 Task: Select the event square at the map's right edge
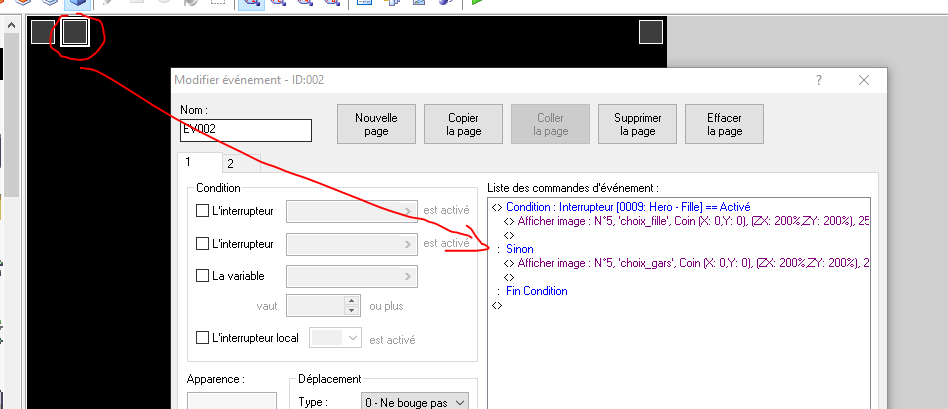pyautogui.click(x=651, y=32)
